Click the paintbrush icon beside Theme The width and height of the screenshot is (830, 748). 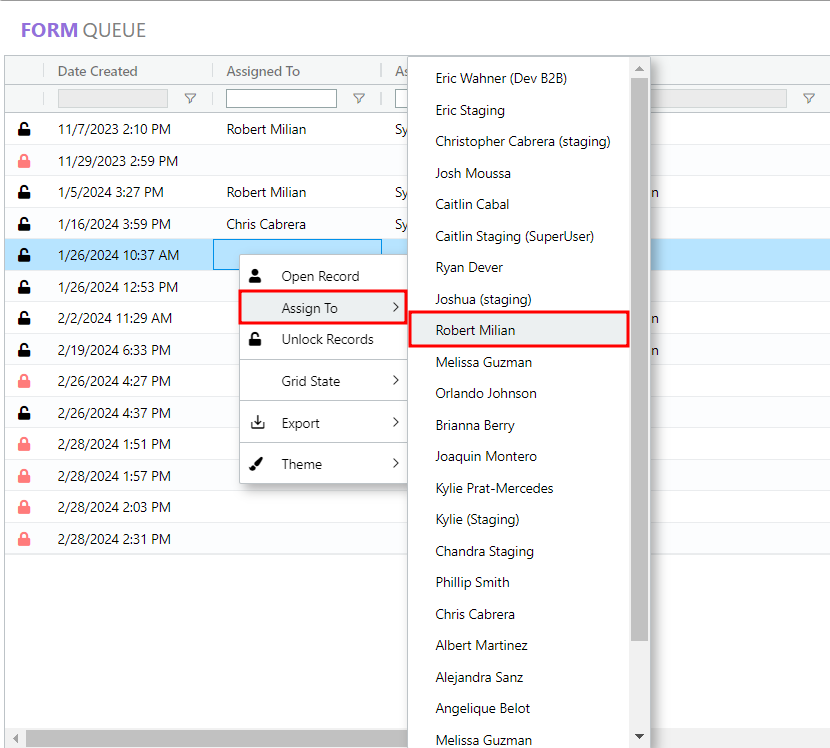256,464
